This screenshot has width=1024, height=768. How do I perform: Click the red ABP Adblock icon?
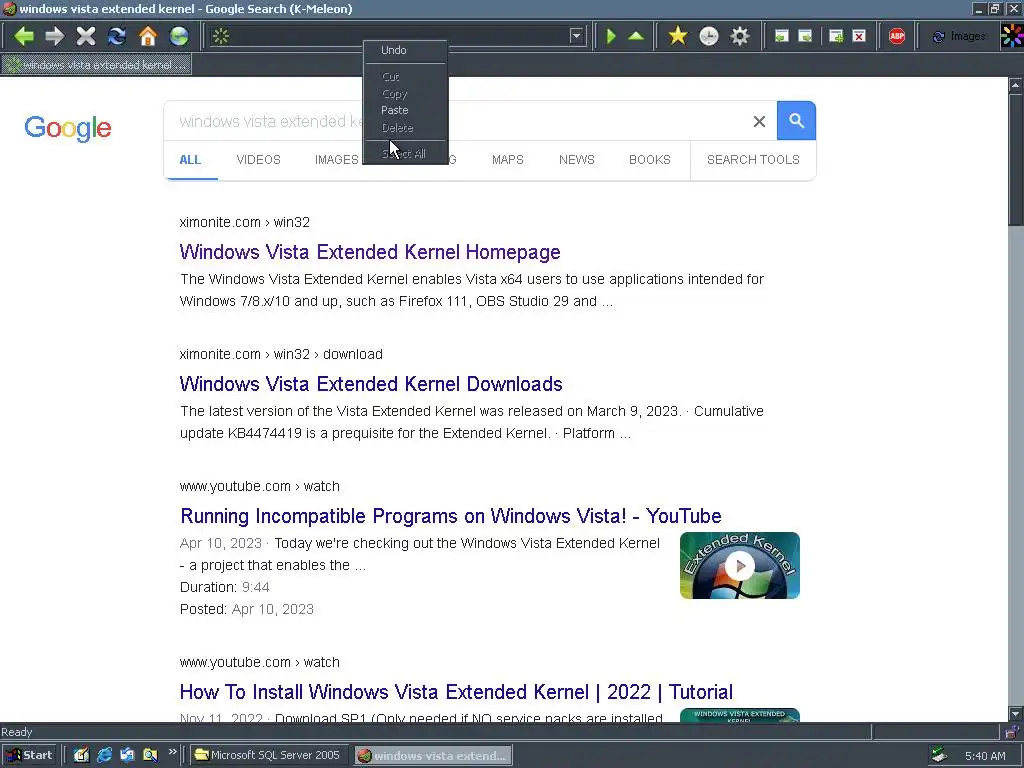coord(897,36)
